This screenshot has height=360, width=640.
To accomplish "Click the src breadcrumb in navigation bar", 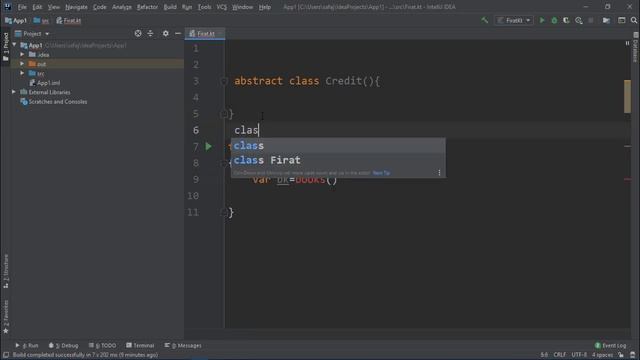I will click(x=41, y=20).
